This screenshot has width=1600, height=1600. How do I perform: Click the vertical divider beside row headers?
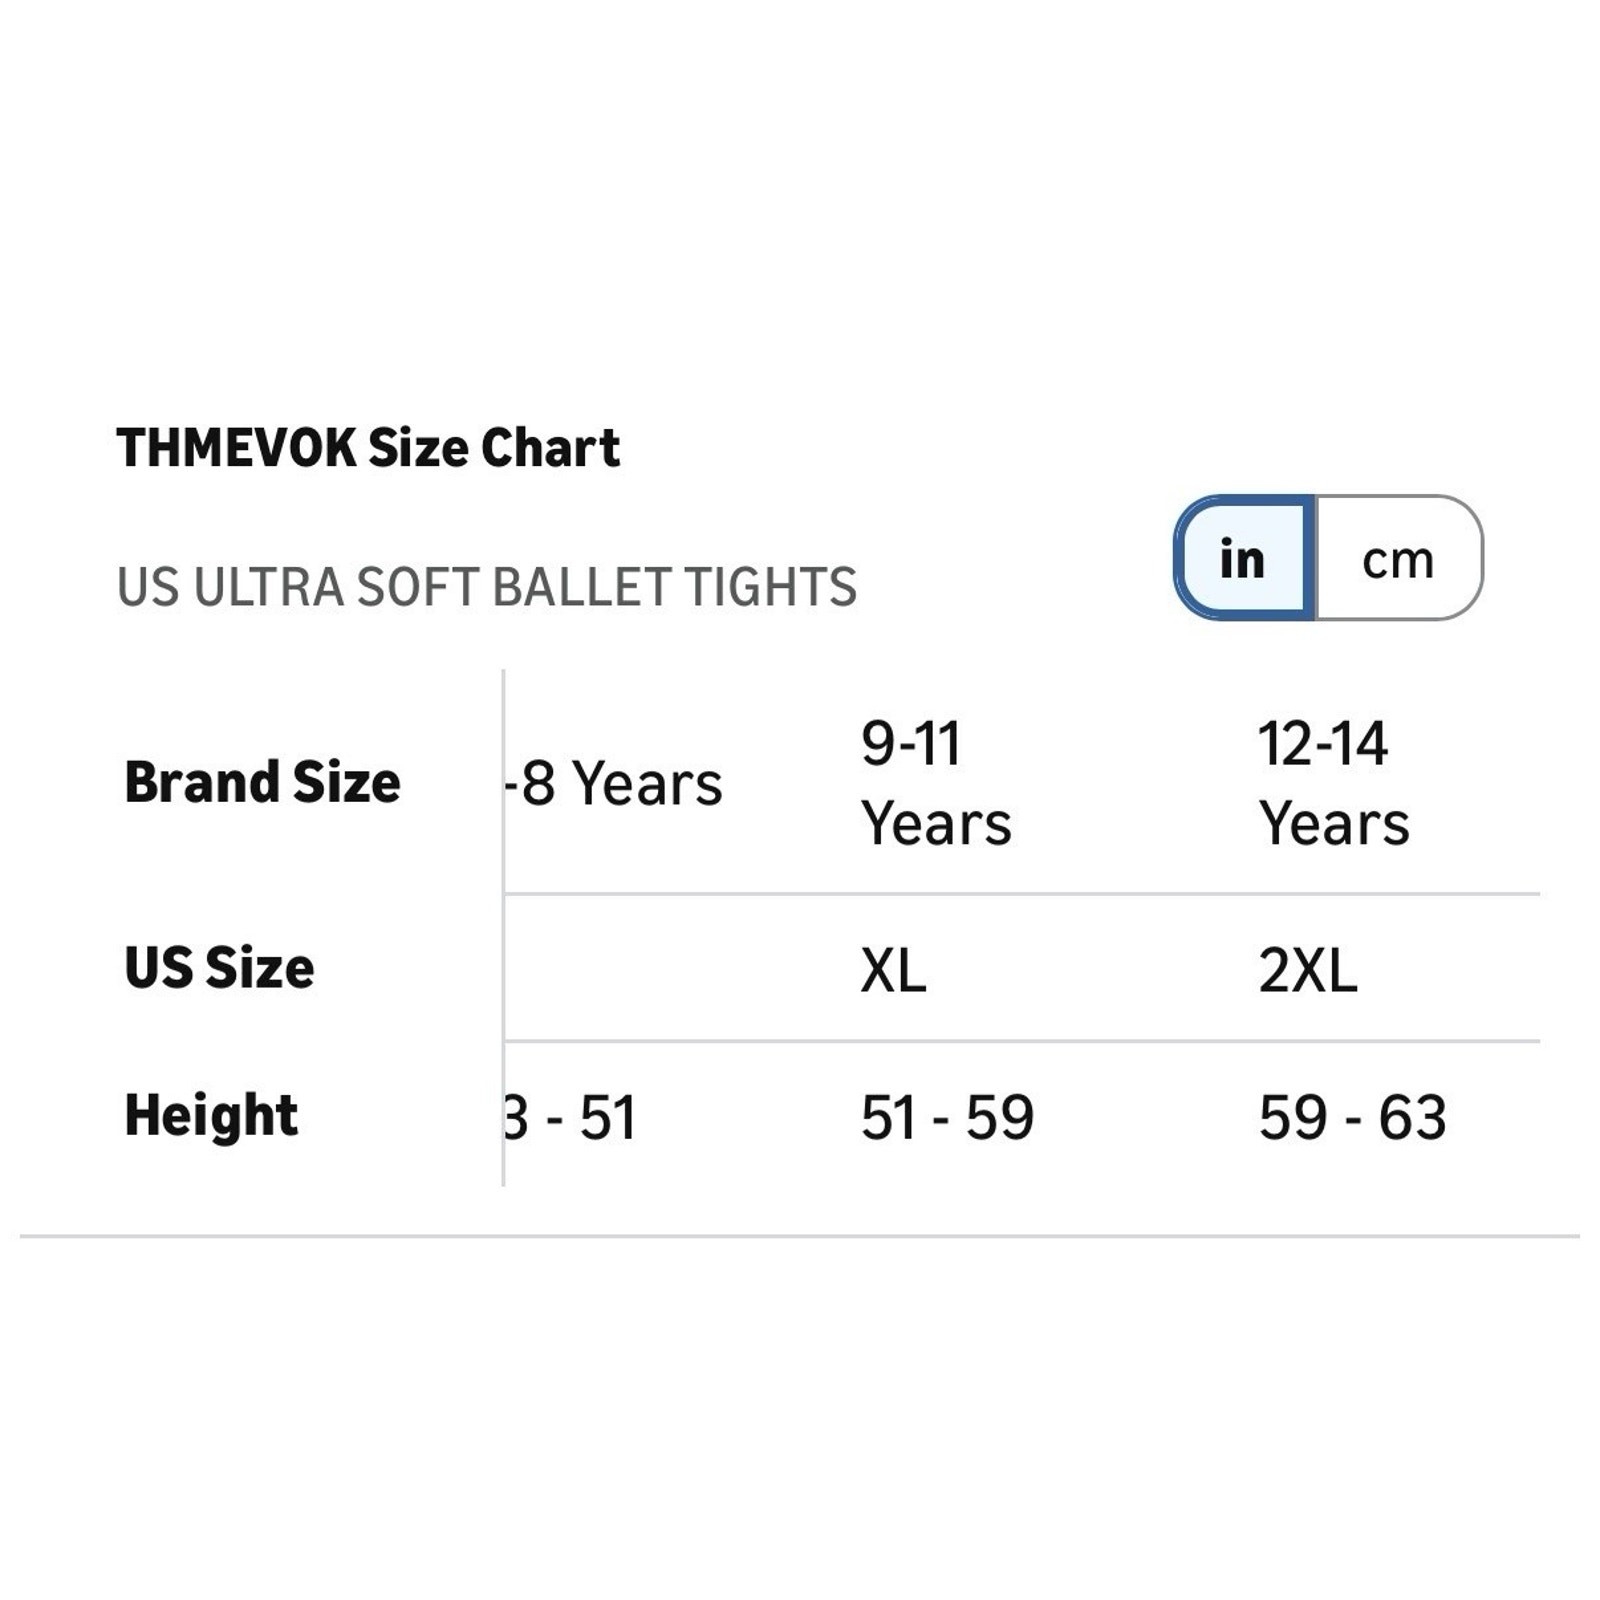(x=503, y=928)
